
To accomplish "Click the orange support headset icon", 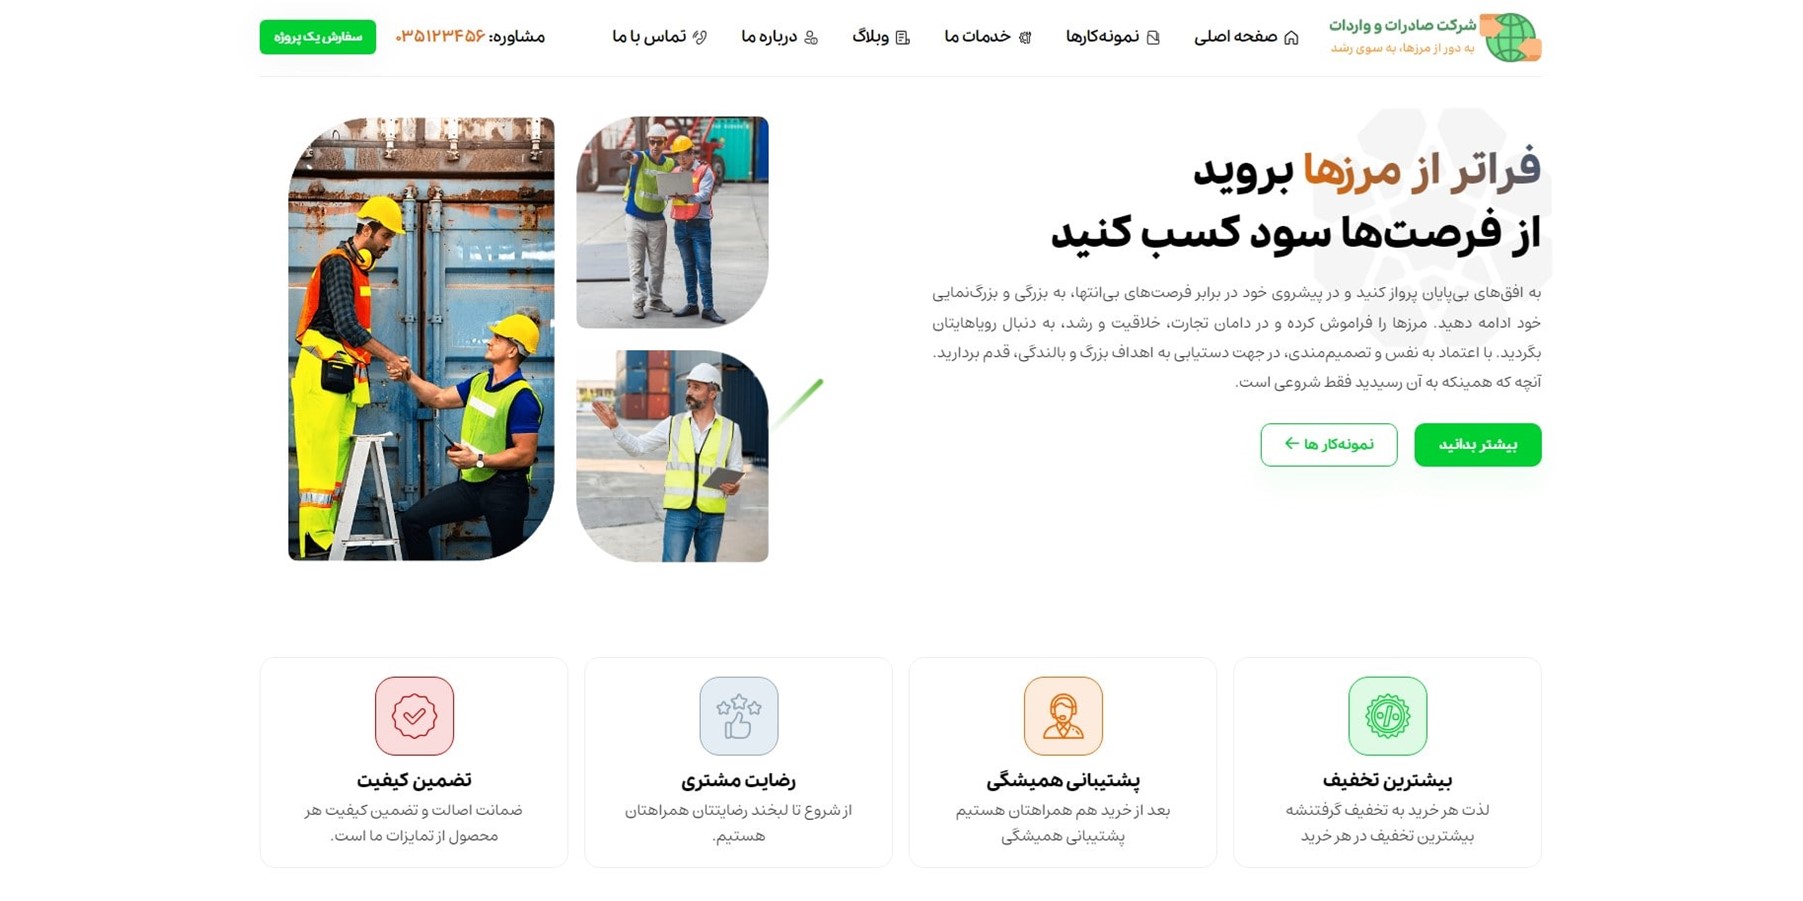I will [x=1063, y=716].
